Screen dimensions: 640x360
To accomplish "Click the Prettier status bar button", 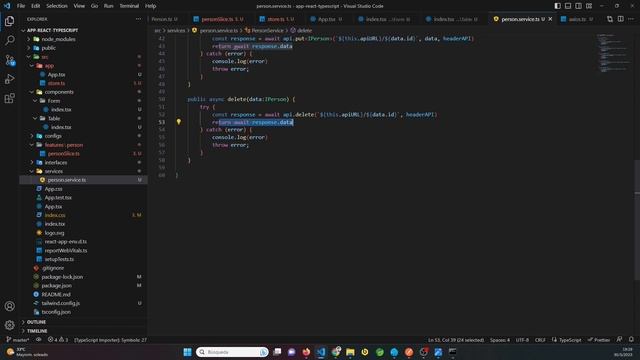I will tap(598, 340).
